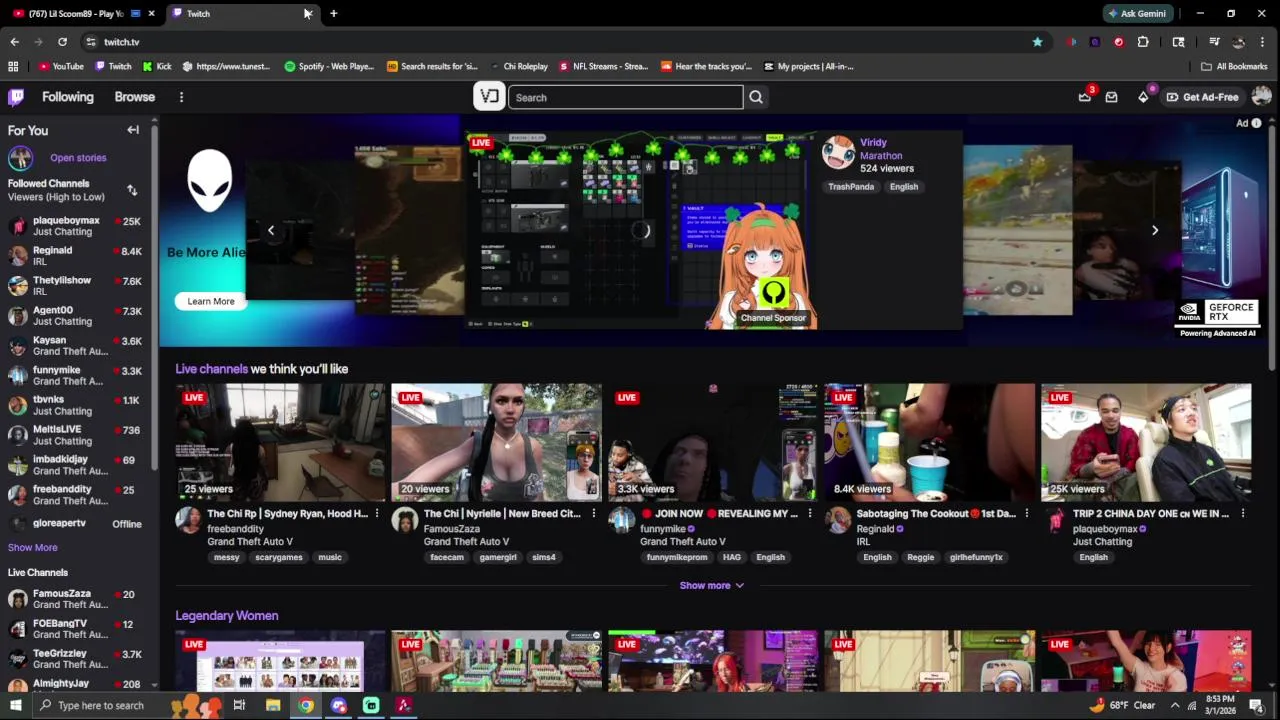1280x720 pixels.
Task: Open Spotify Web Player bookmark
Action: 329,66
